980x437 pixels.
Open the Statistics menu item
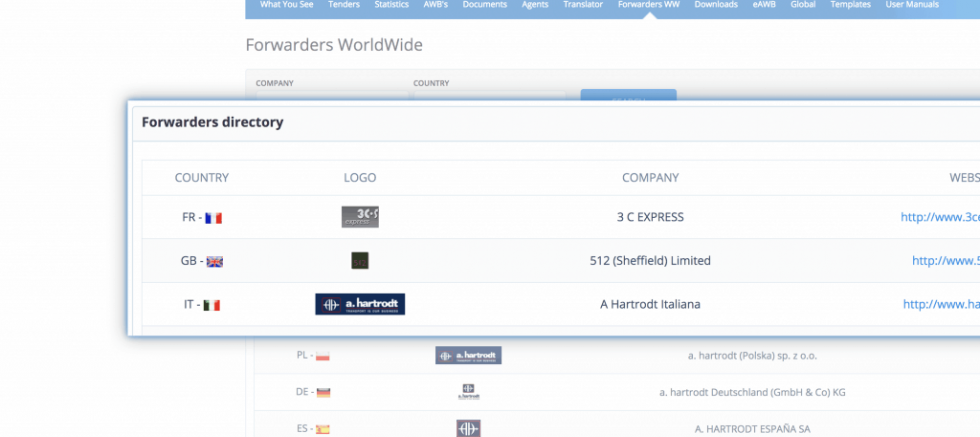tap(391, 5)
